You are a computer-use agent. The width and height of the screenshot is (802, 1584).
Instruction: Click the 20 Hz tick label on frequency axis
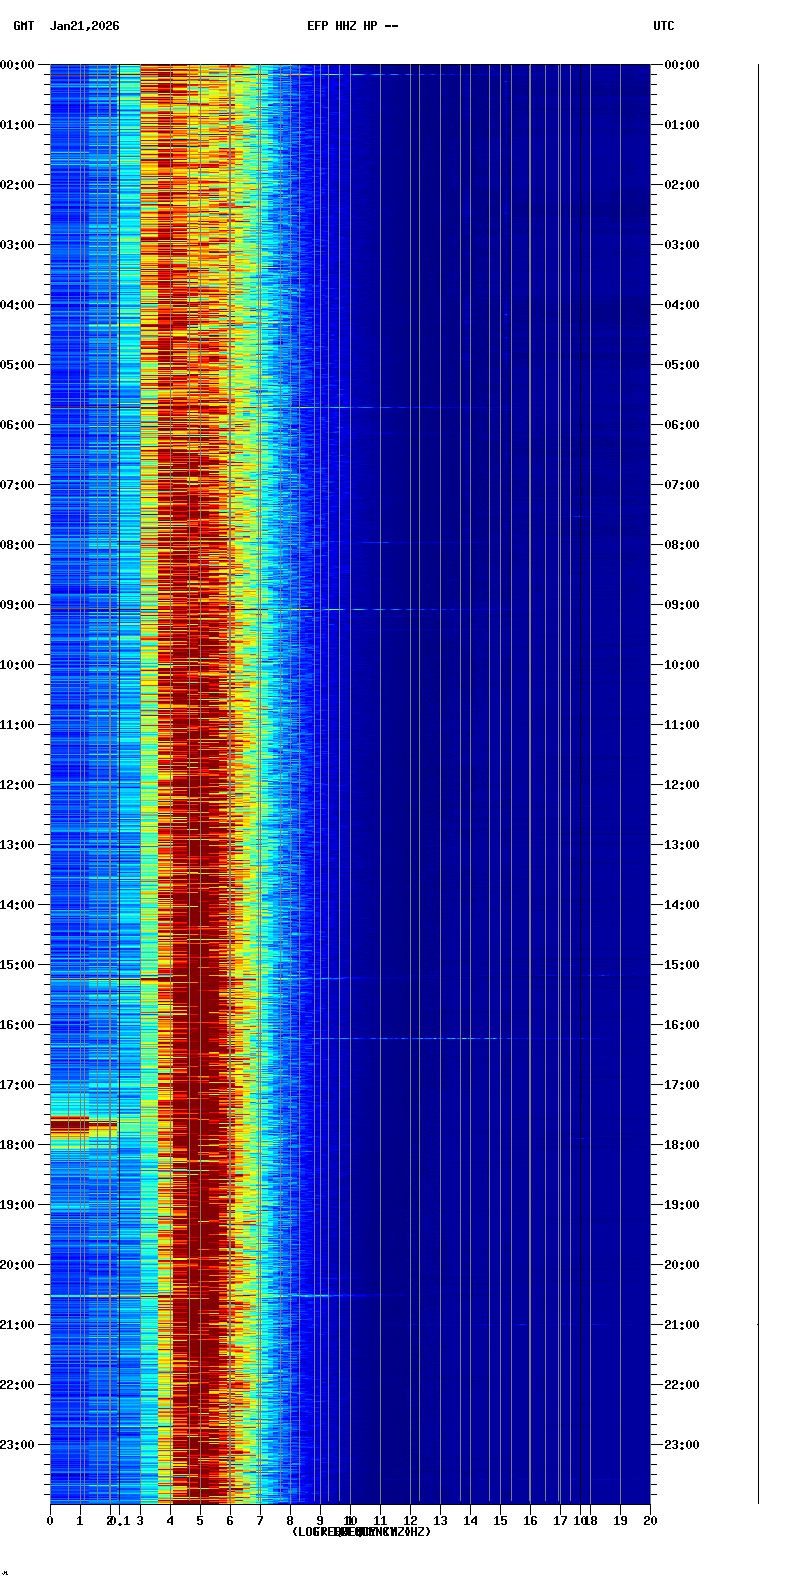tap(650, 1521)
